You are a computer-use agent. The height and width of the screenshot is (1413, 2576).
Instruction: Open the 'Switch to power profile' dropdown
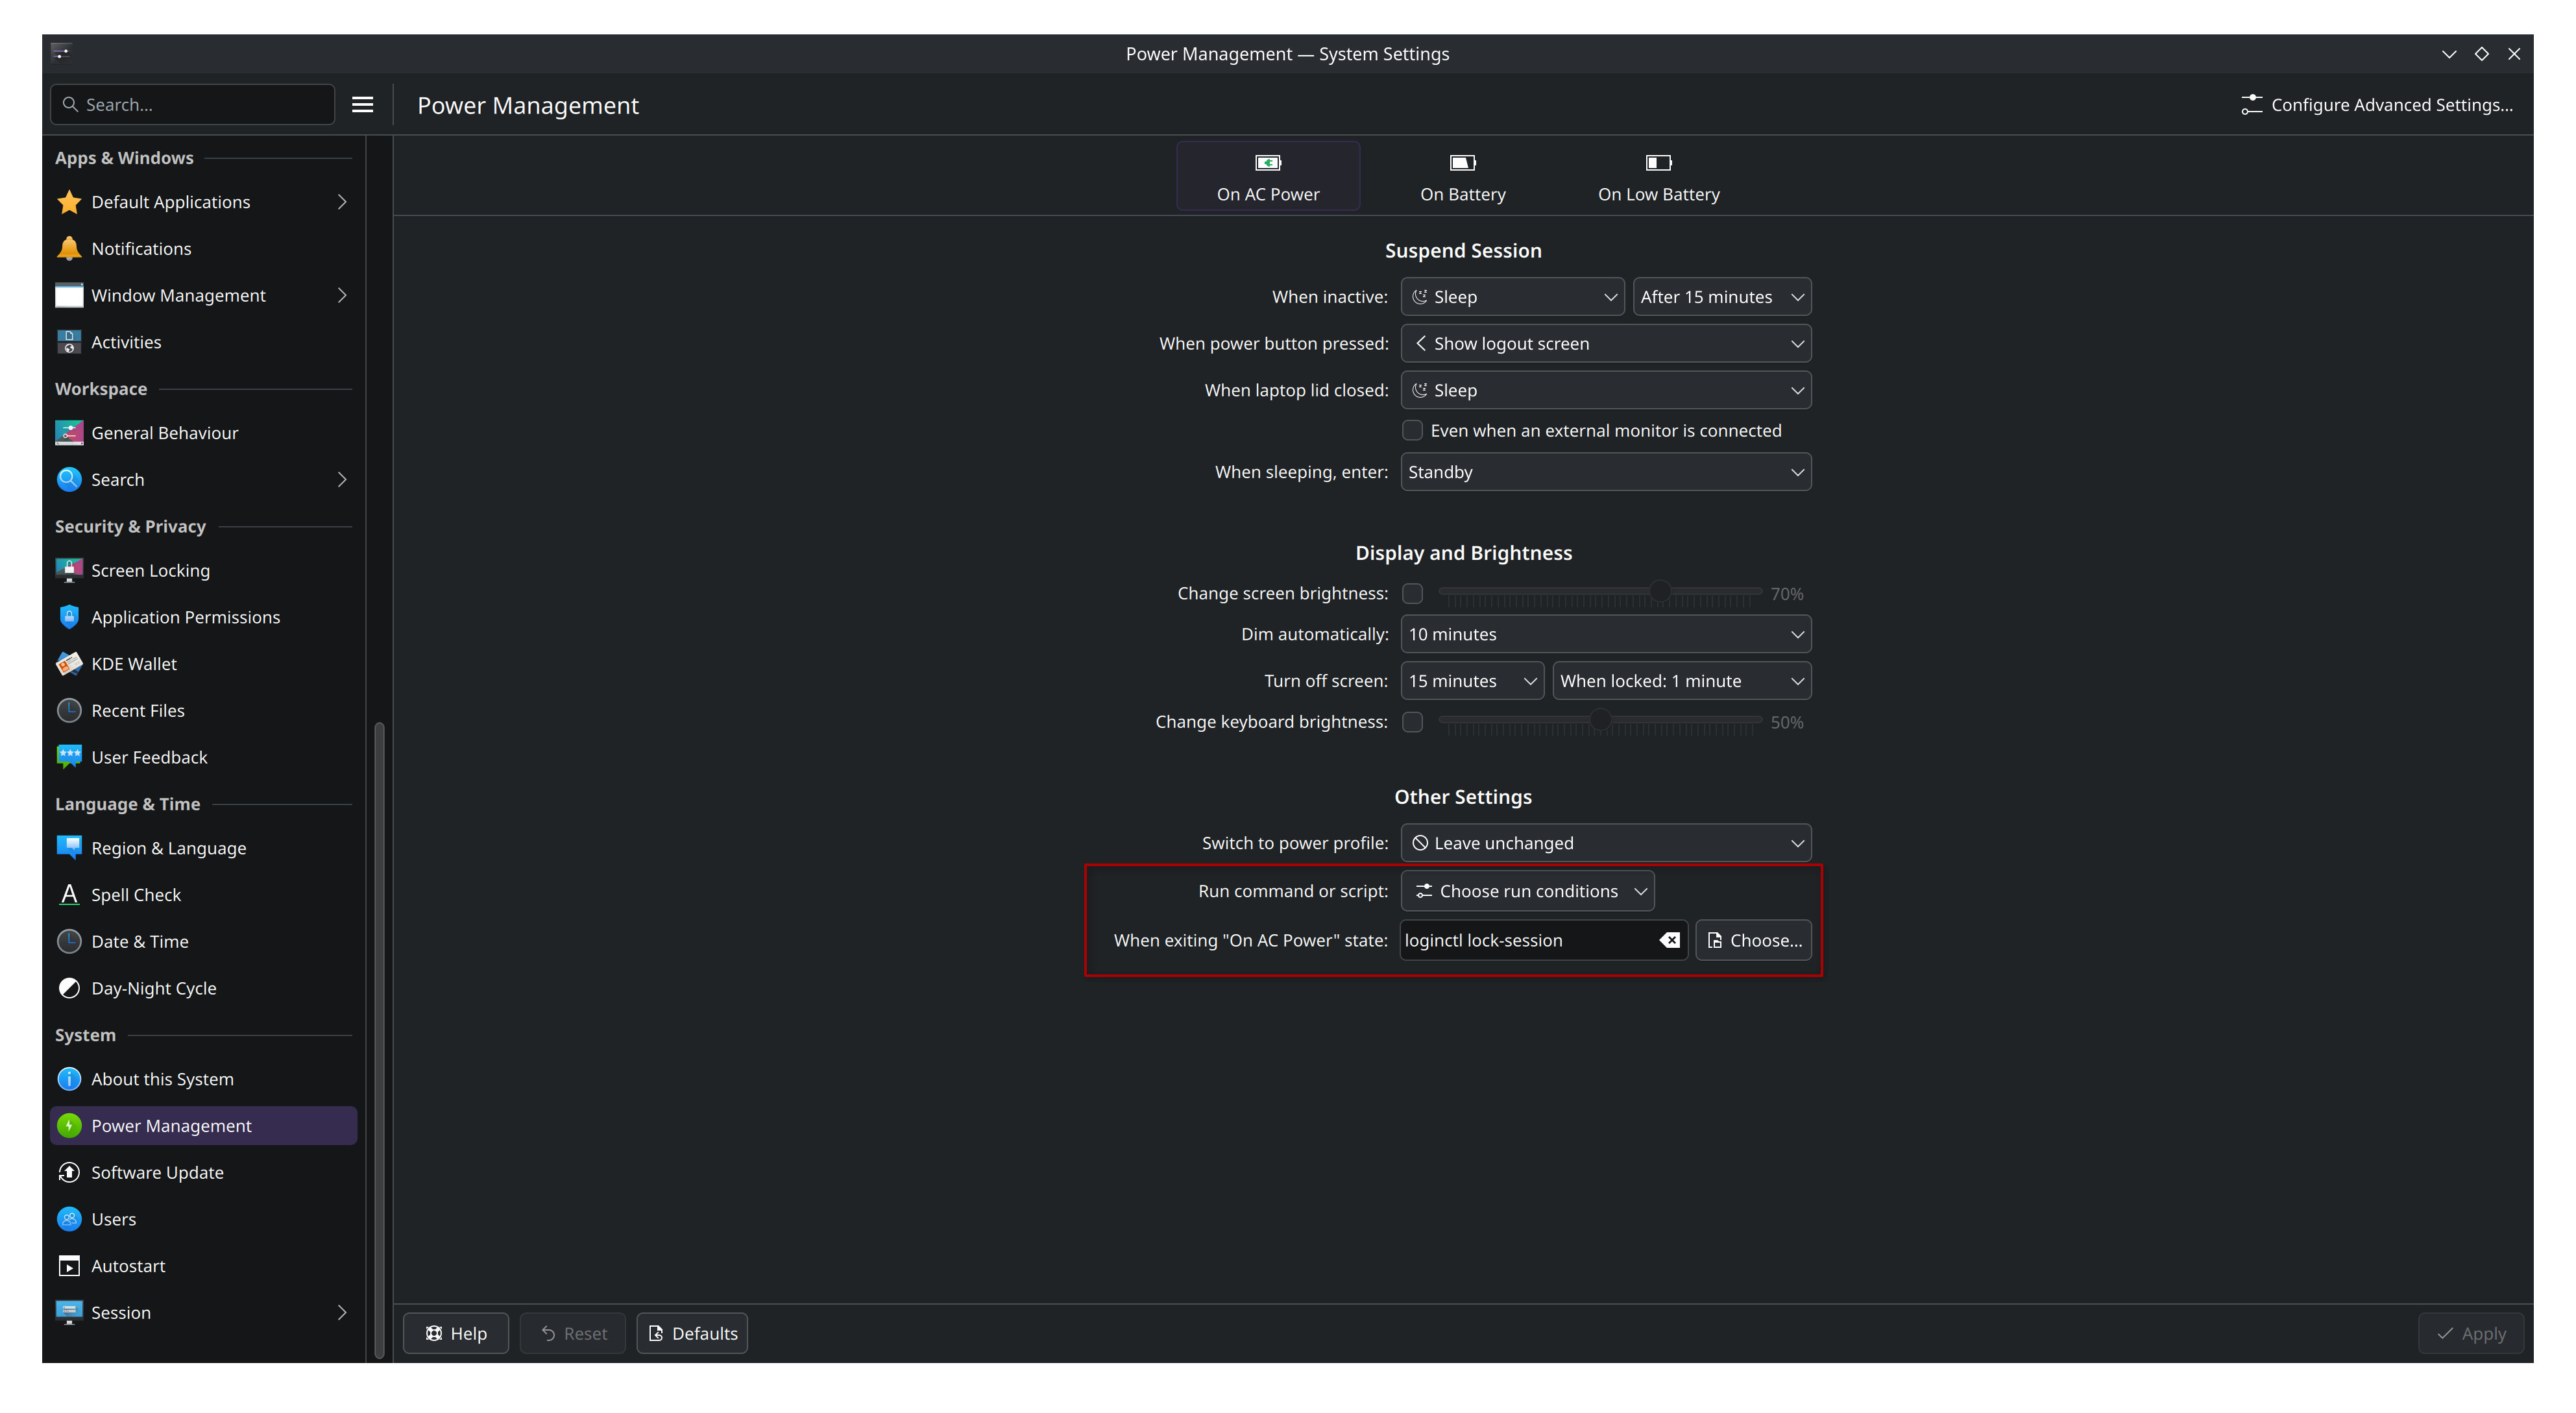pyautogui.click(x=1605, y=842)
